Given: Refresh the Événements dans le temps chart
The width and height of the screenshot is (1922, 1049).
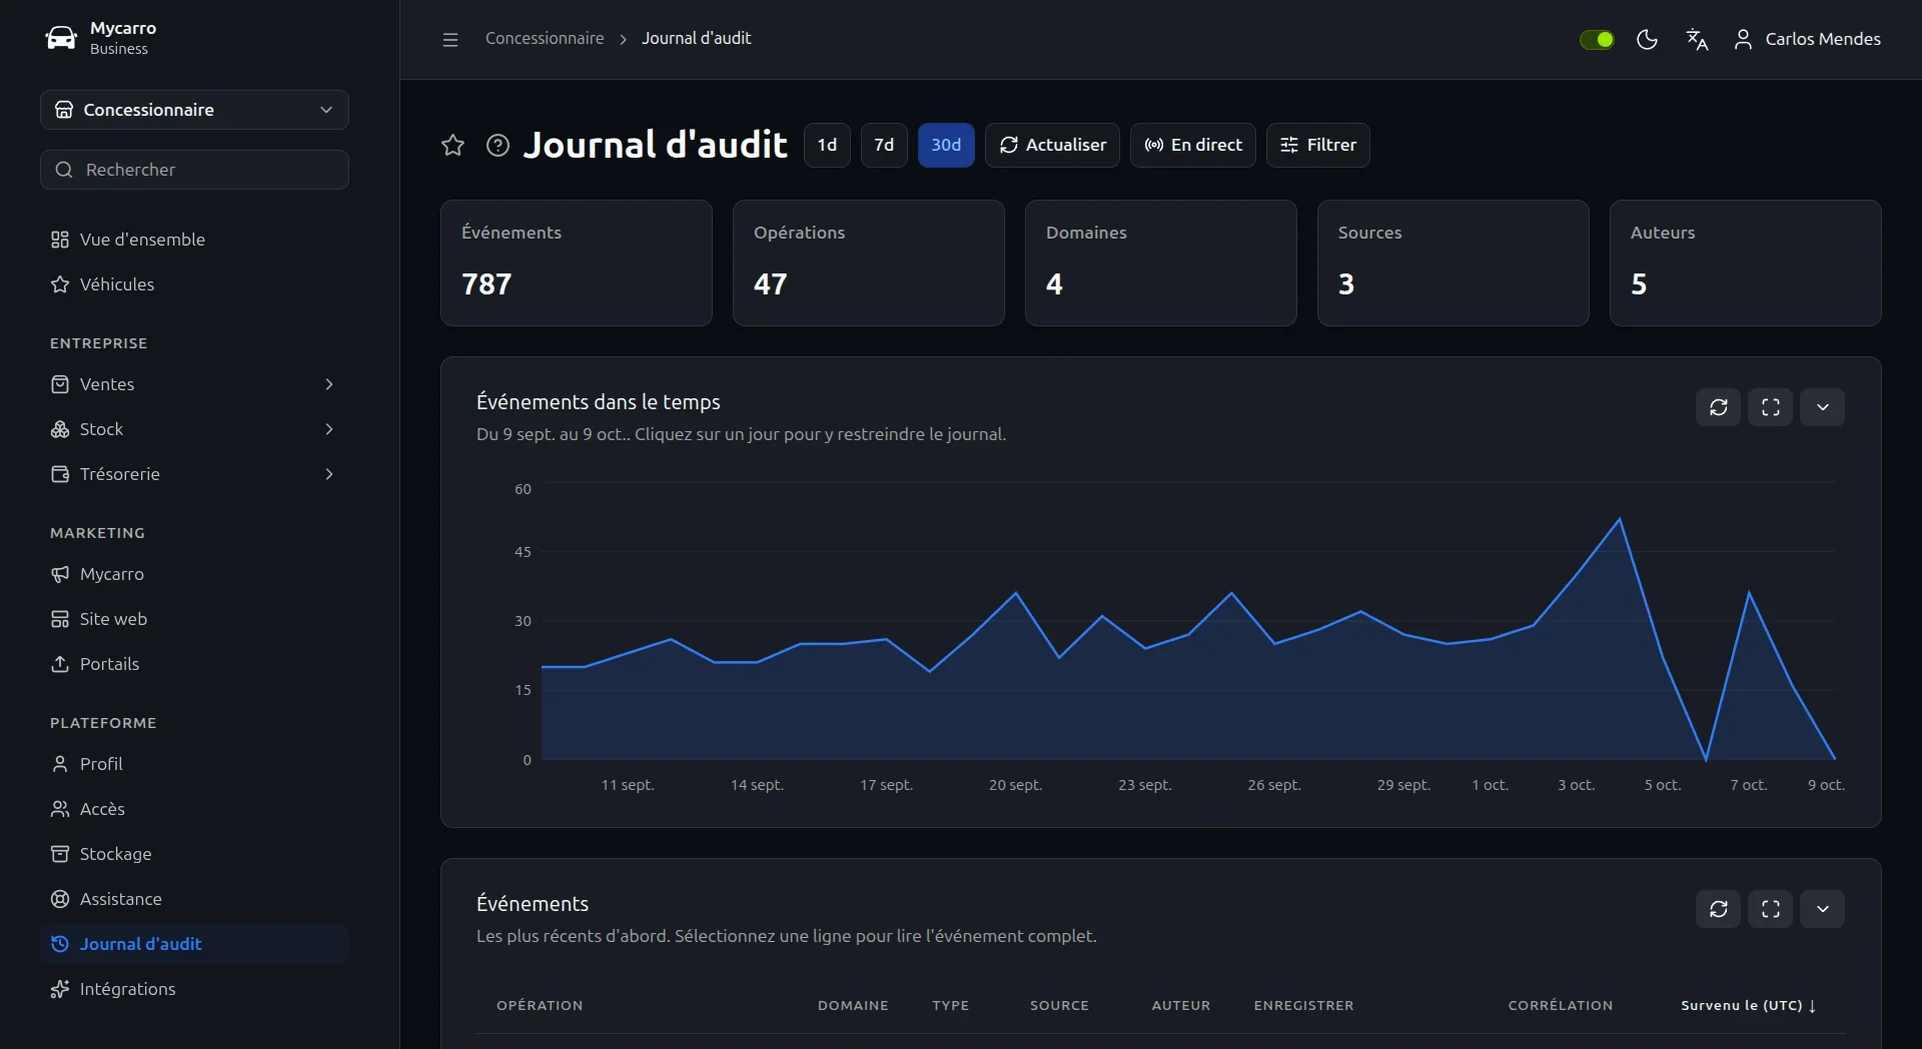Looking at the screenshot, I should [x=1719, y=407].
